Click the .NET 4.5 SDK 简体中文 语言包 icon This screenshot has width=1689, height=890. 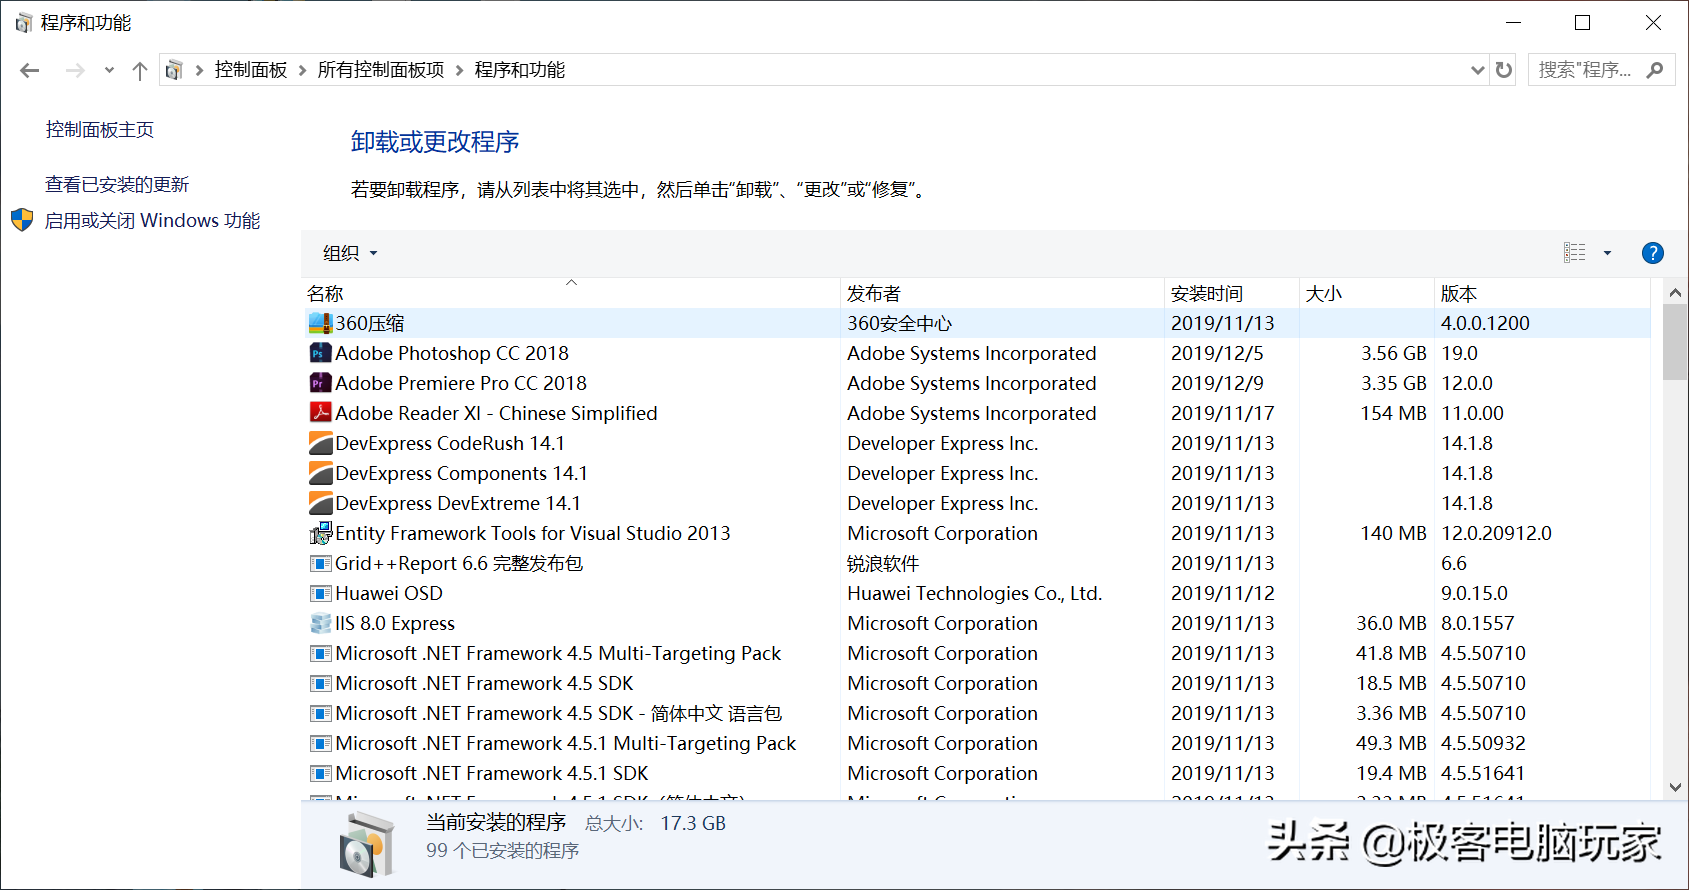click(320, 713)
